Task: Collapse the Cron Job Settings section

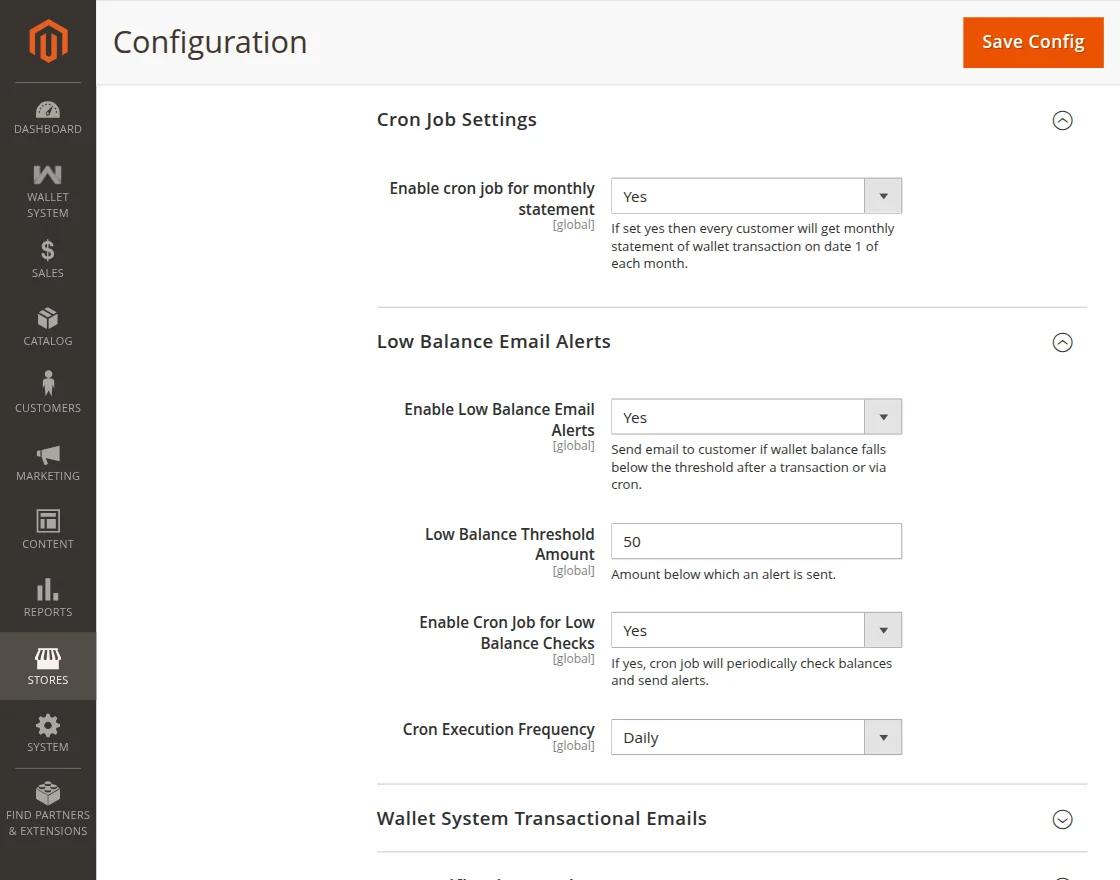Action: pos(1062,120)
